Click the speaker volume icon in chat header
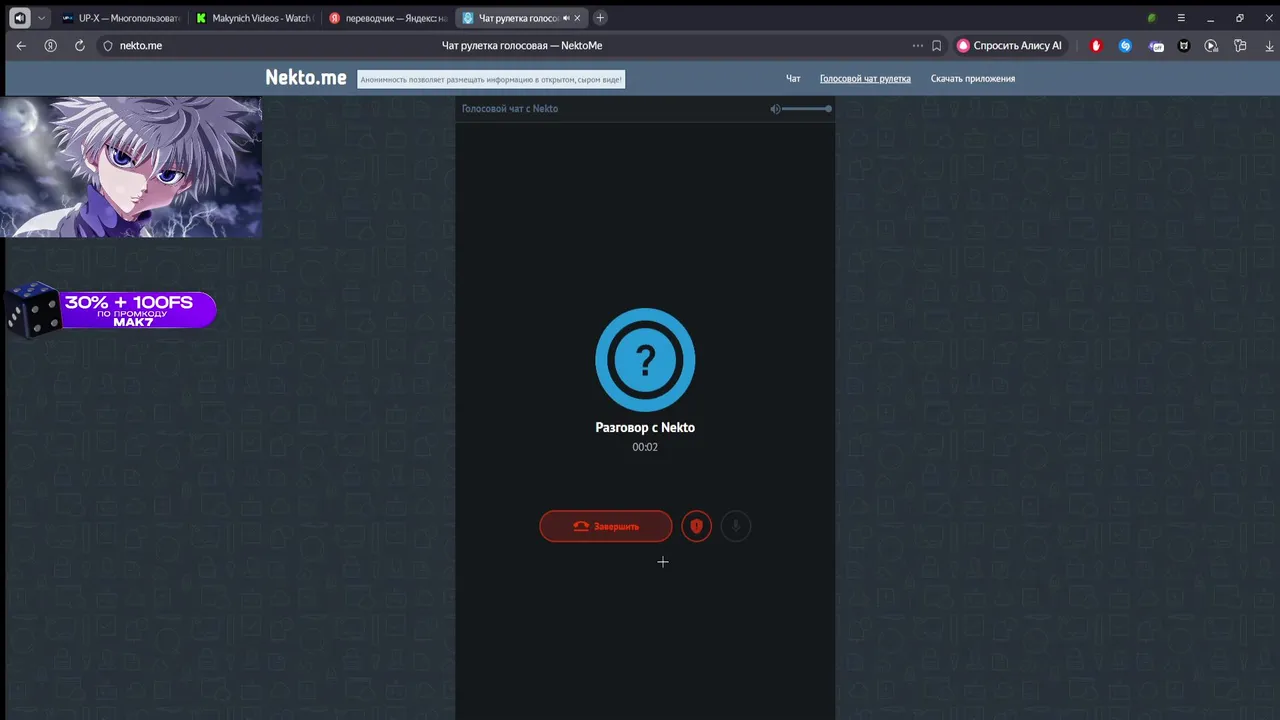Image resolution: width=1280 pixels, height=720 pixels. coord(775,109)
